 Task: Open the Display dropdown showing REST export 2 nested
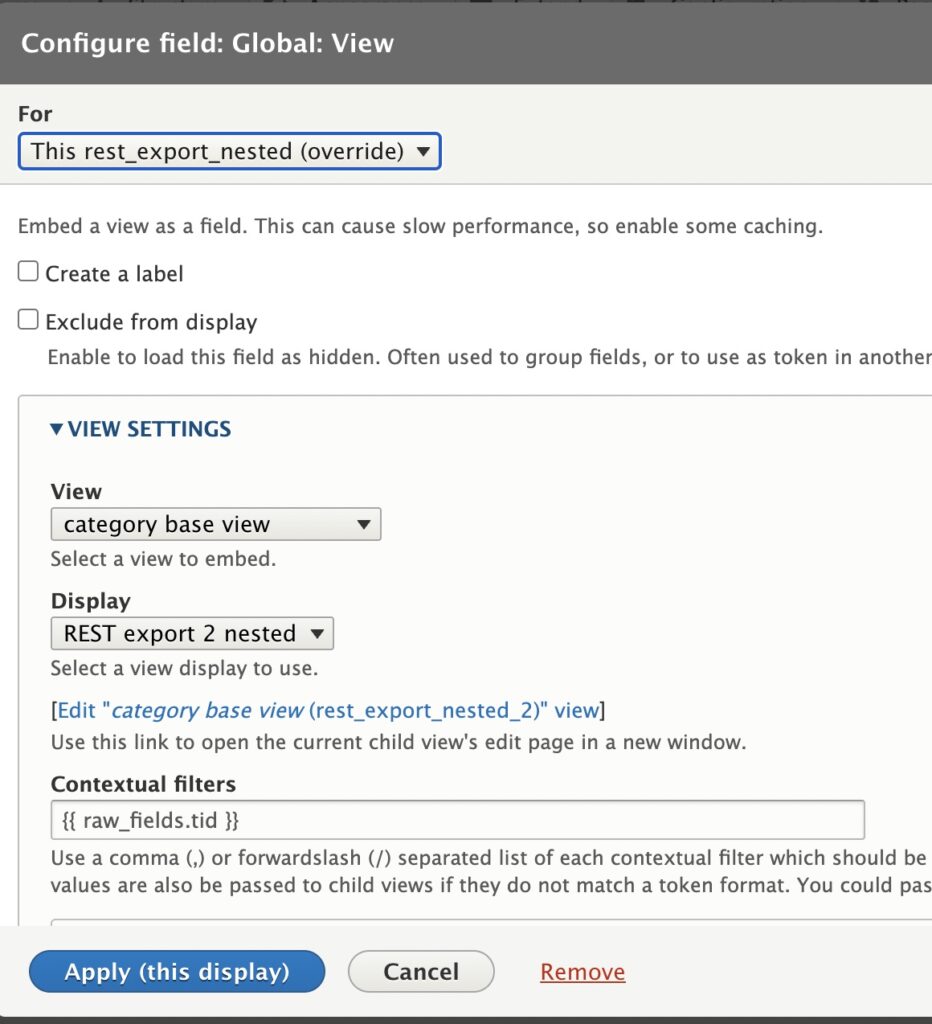[192, 633]
